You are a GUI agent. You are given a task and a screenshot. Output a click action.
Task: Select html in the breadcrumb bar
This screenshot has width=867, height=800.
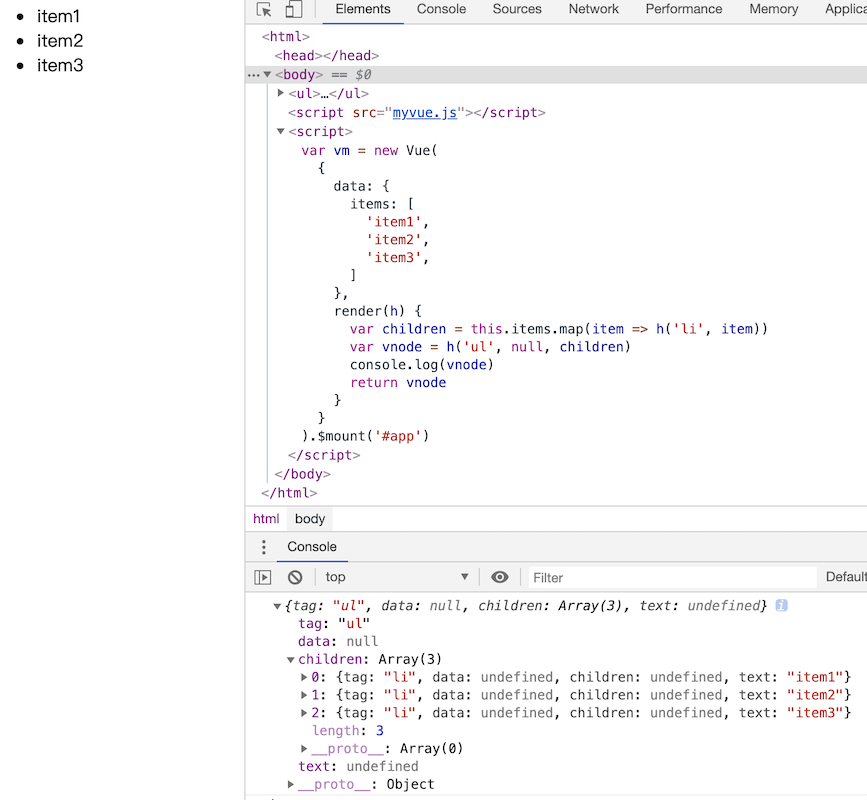point(266,519)
